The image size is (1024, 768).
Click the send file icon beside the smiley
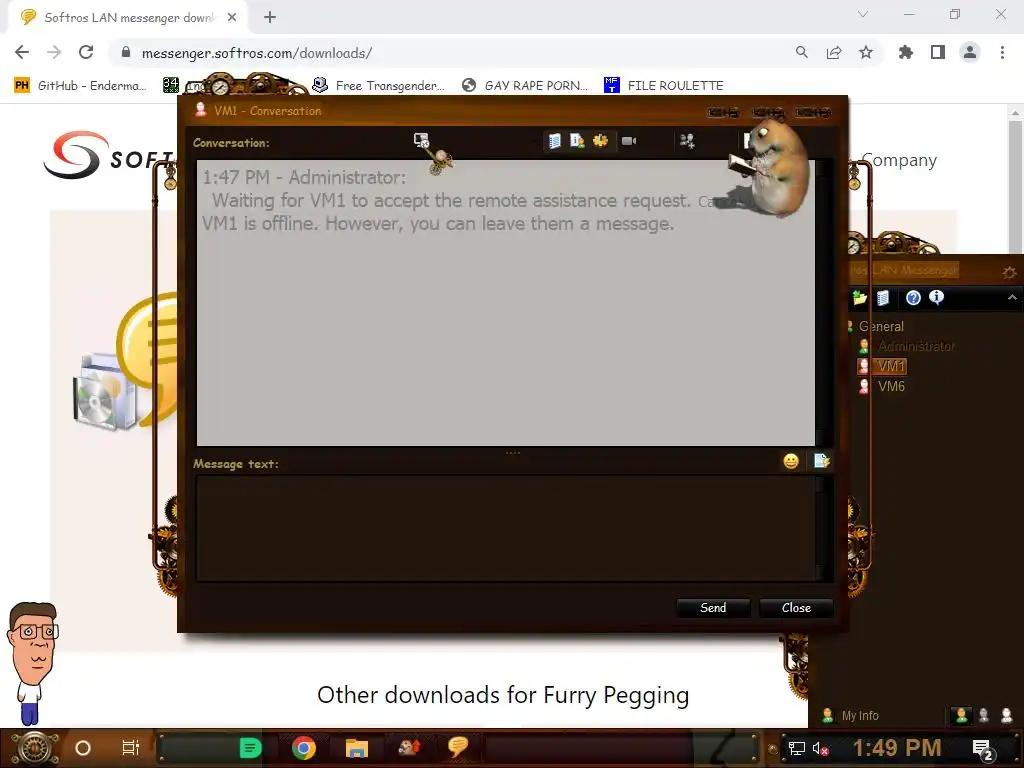(822, 461)
